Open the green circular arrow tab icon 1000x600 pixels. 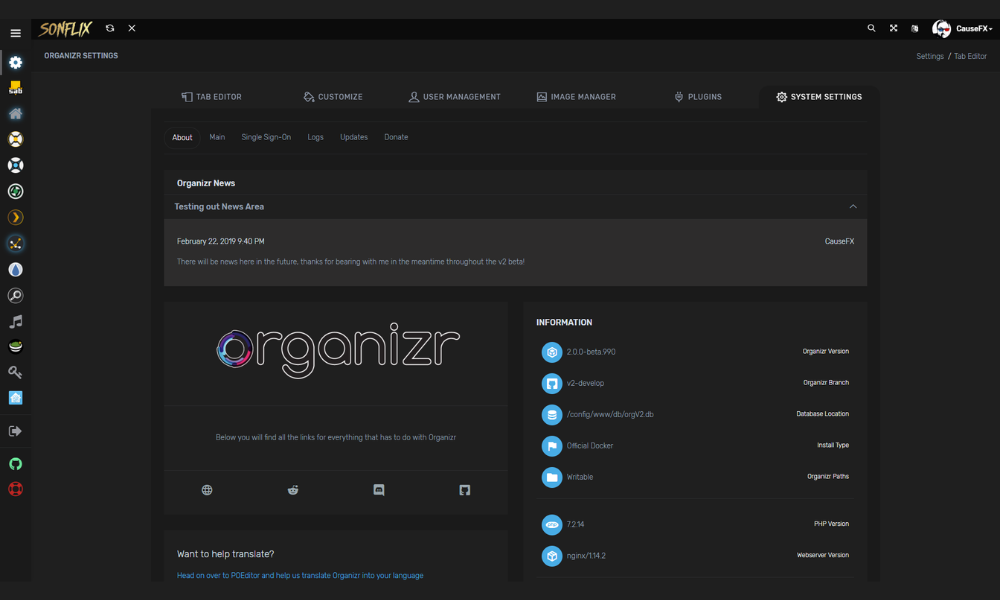pos(15,191)
